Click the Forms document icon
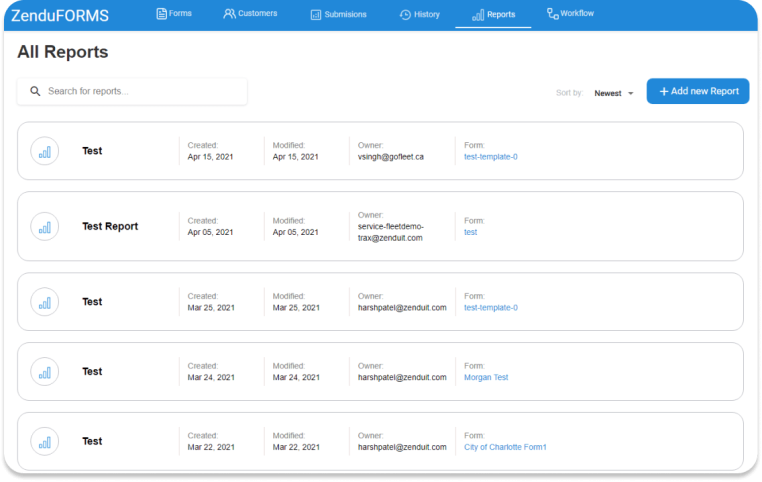This screenshot has height=482, width=762. [x=161, y=14]
